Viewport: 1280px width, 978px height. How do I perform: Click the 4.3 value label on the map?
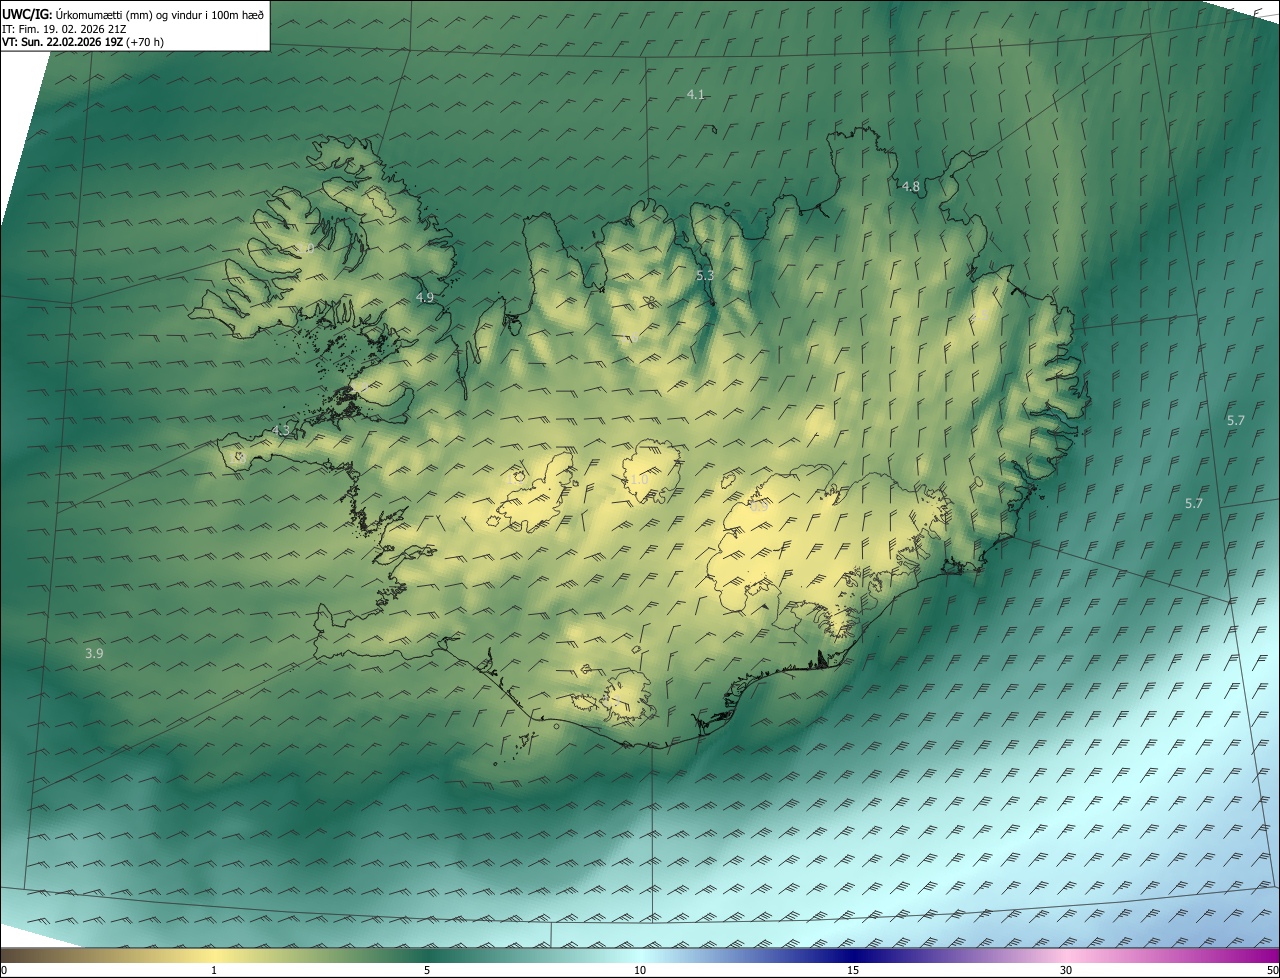(281, 431)
